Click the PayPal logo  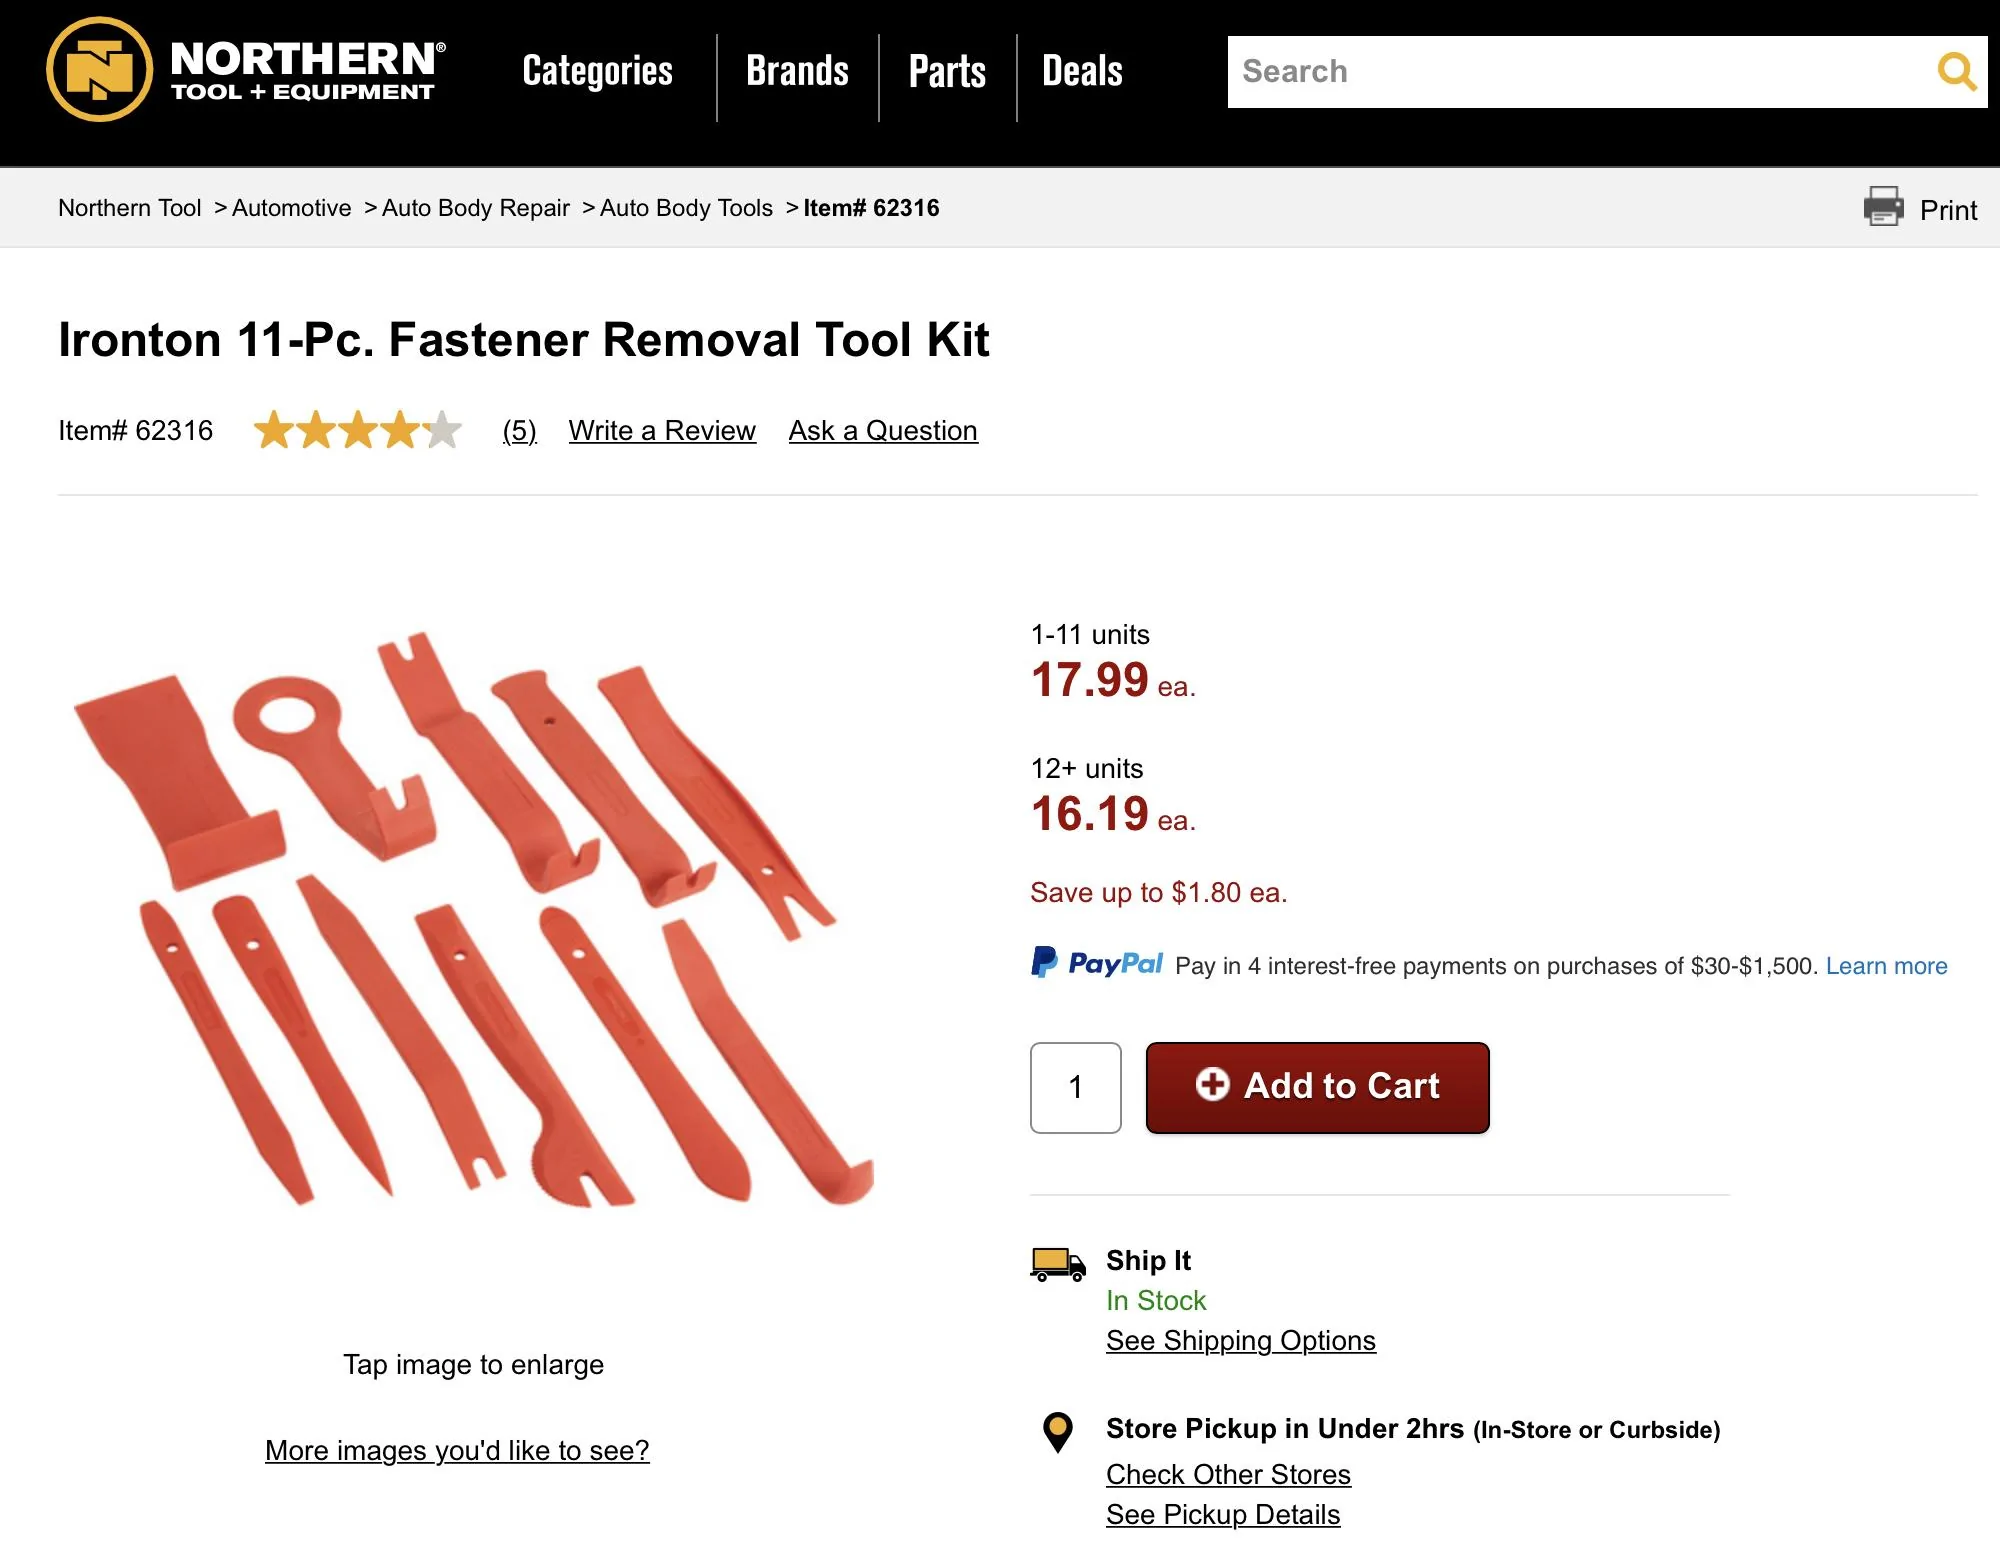point(1097,963)
